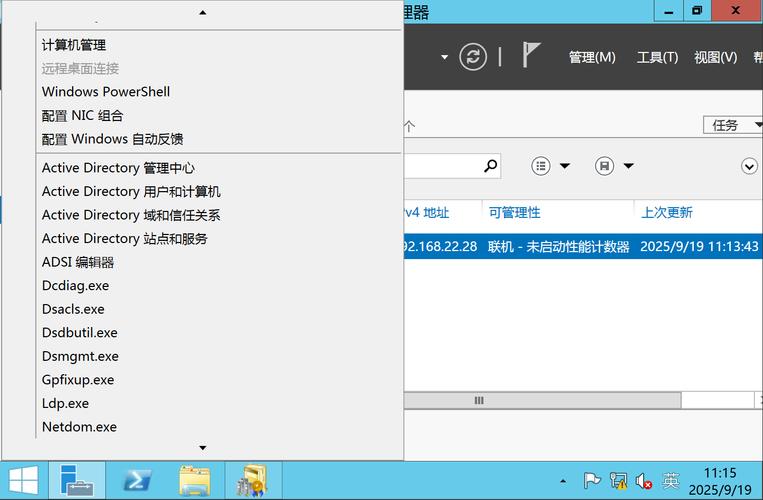Run Dsmgmt.exe from the menu

[x=80, y=356]
